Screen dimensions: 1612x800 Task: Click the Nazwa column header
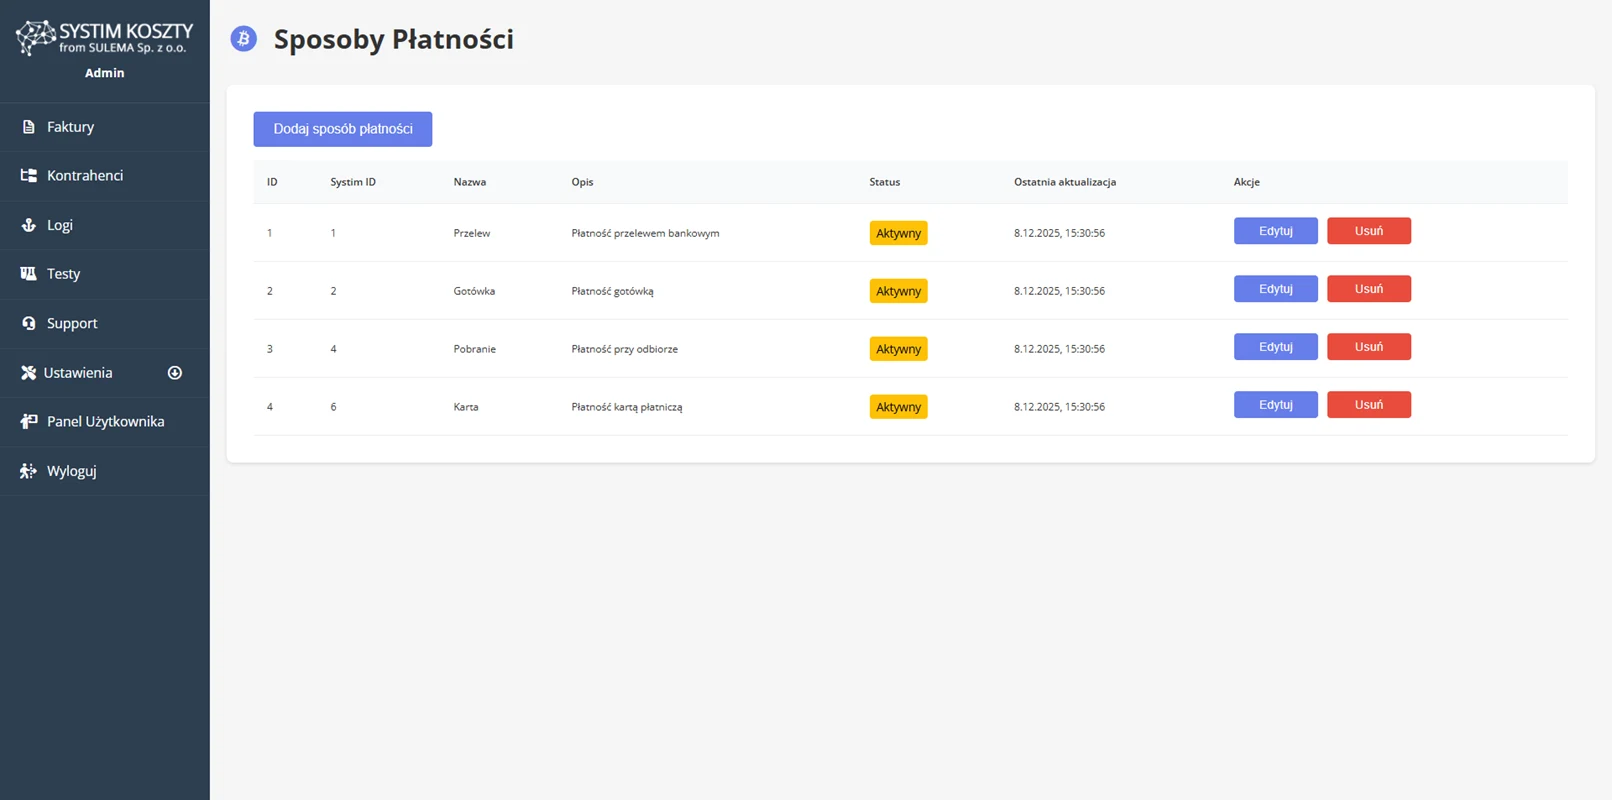[470, 182]
